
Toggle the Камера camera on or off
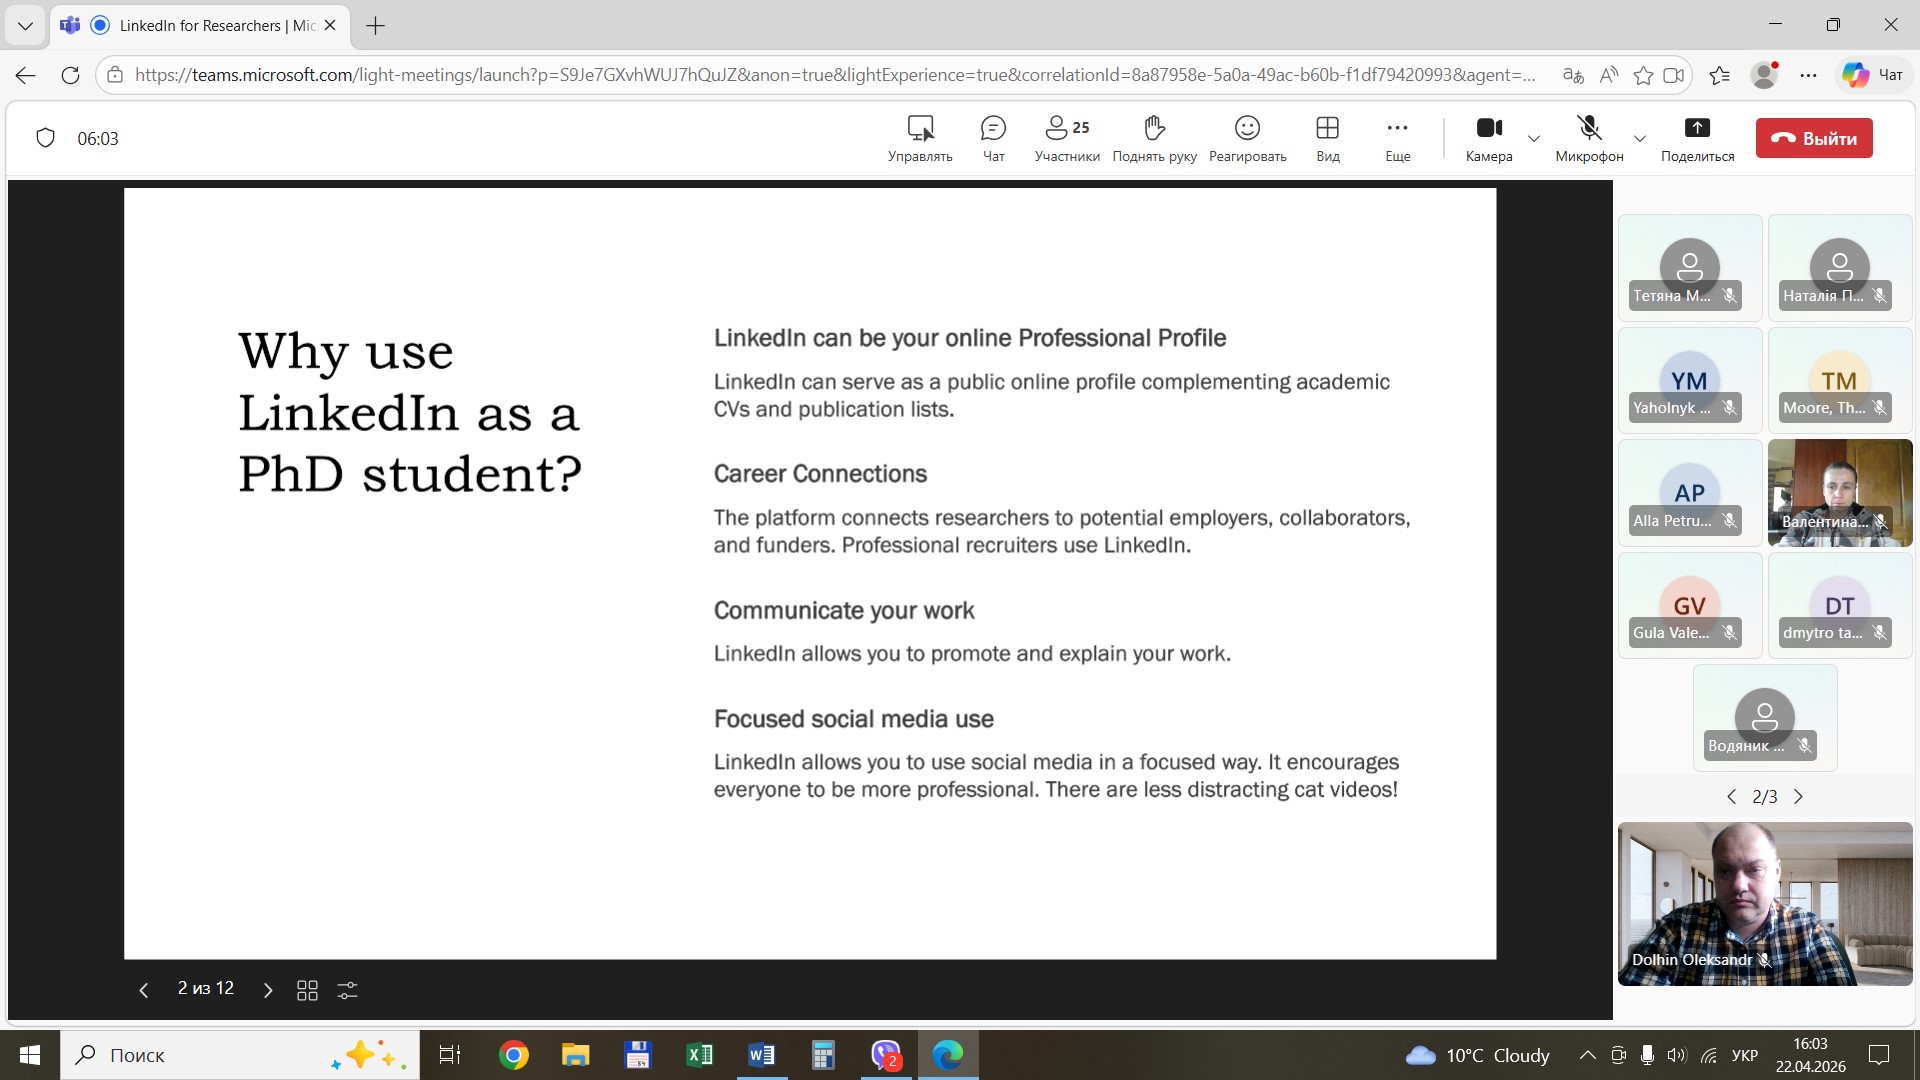(1489, 138)
